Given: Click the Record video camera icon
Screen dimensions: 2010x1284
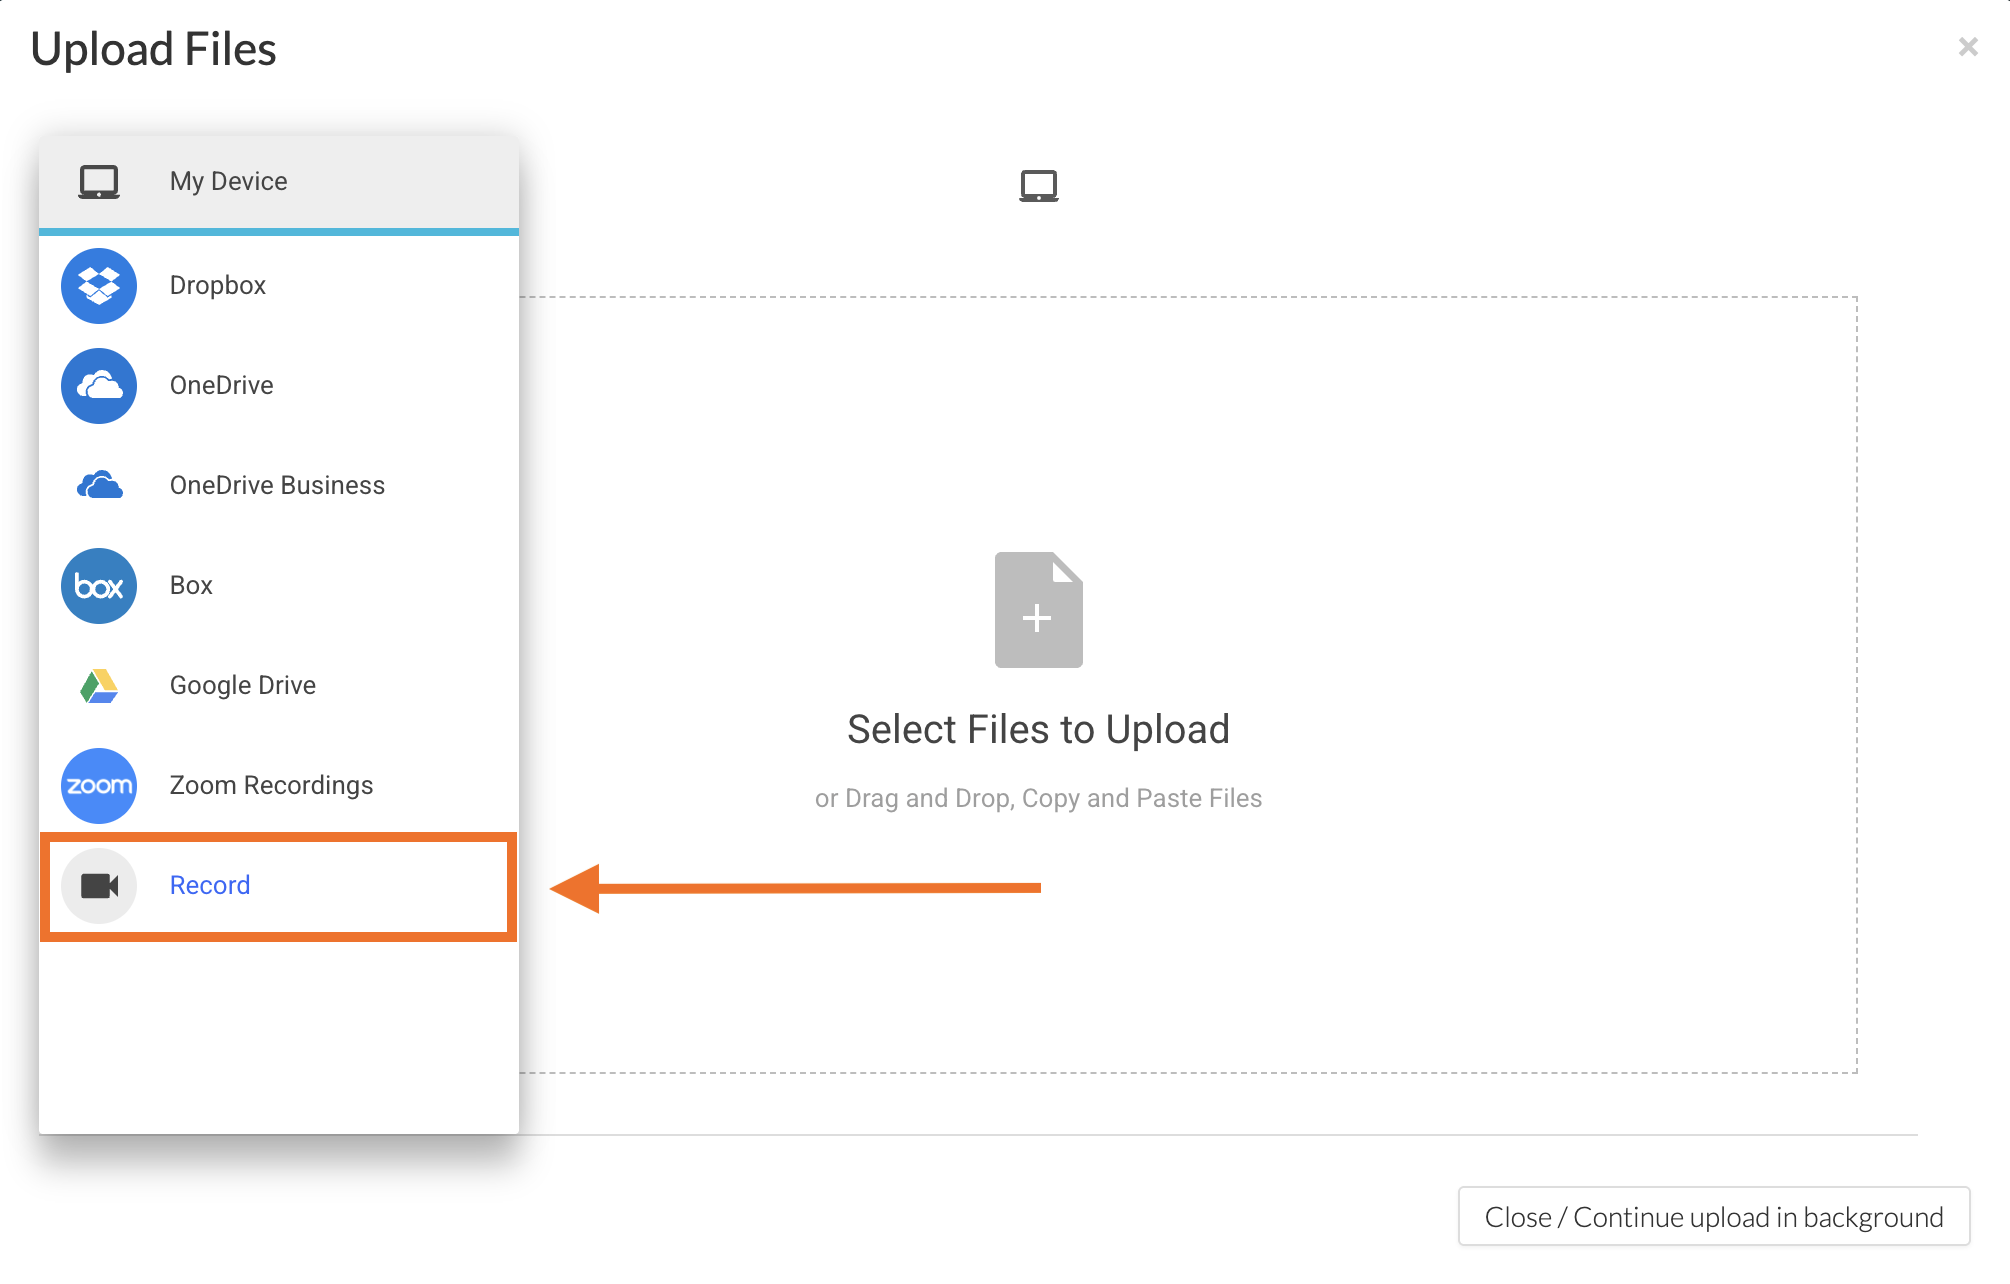Looking at the screenshot, I should 99,886.
